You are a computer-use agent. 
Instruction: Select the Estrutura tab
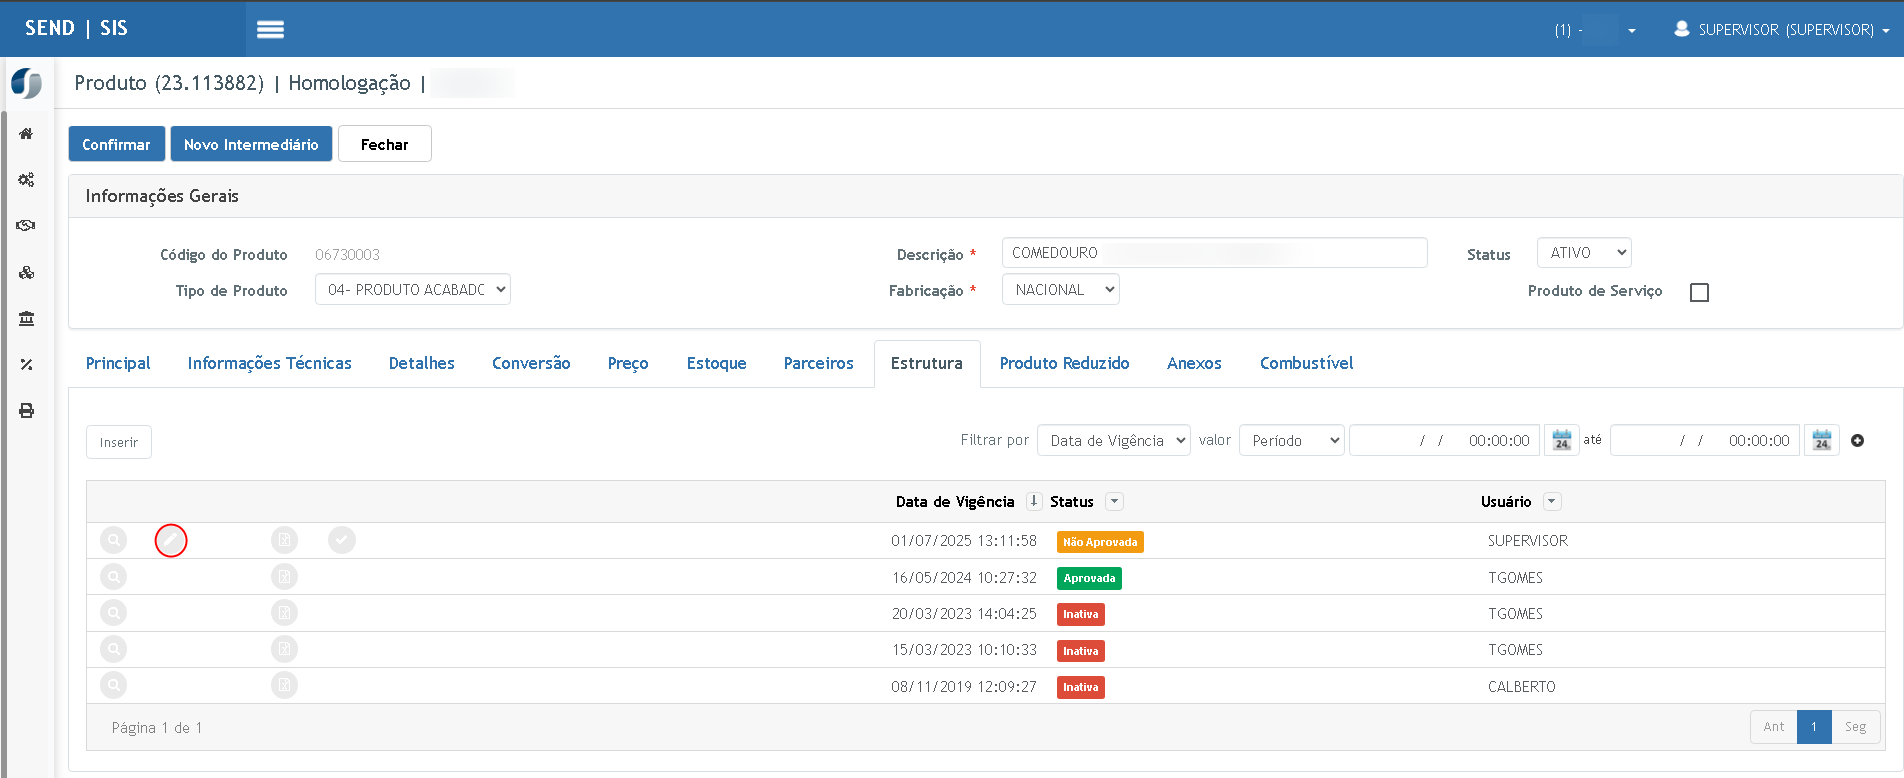tap(927, 363)
